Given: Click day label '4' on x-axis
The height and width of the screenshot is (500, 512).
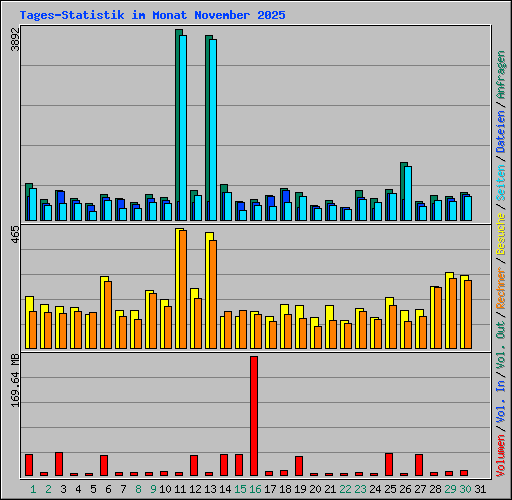Looking at the screenshot, I should coord(78,489).
